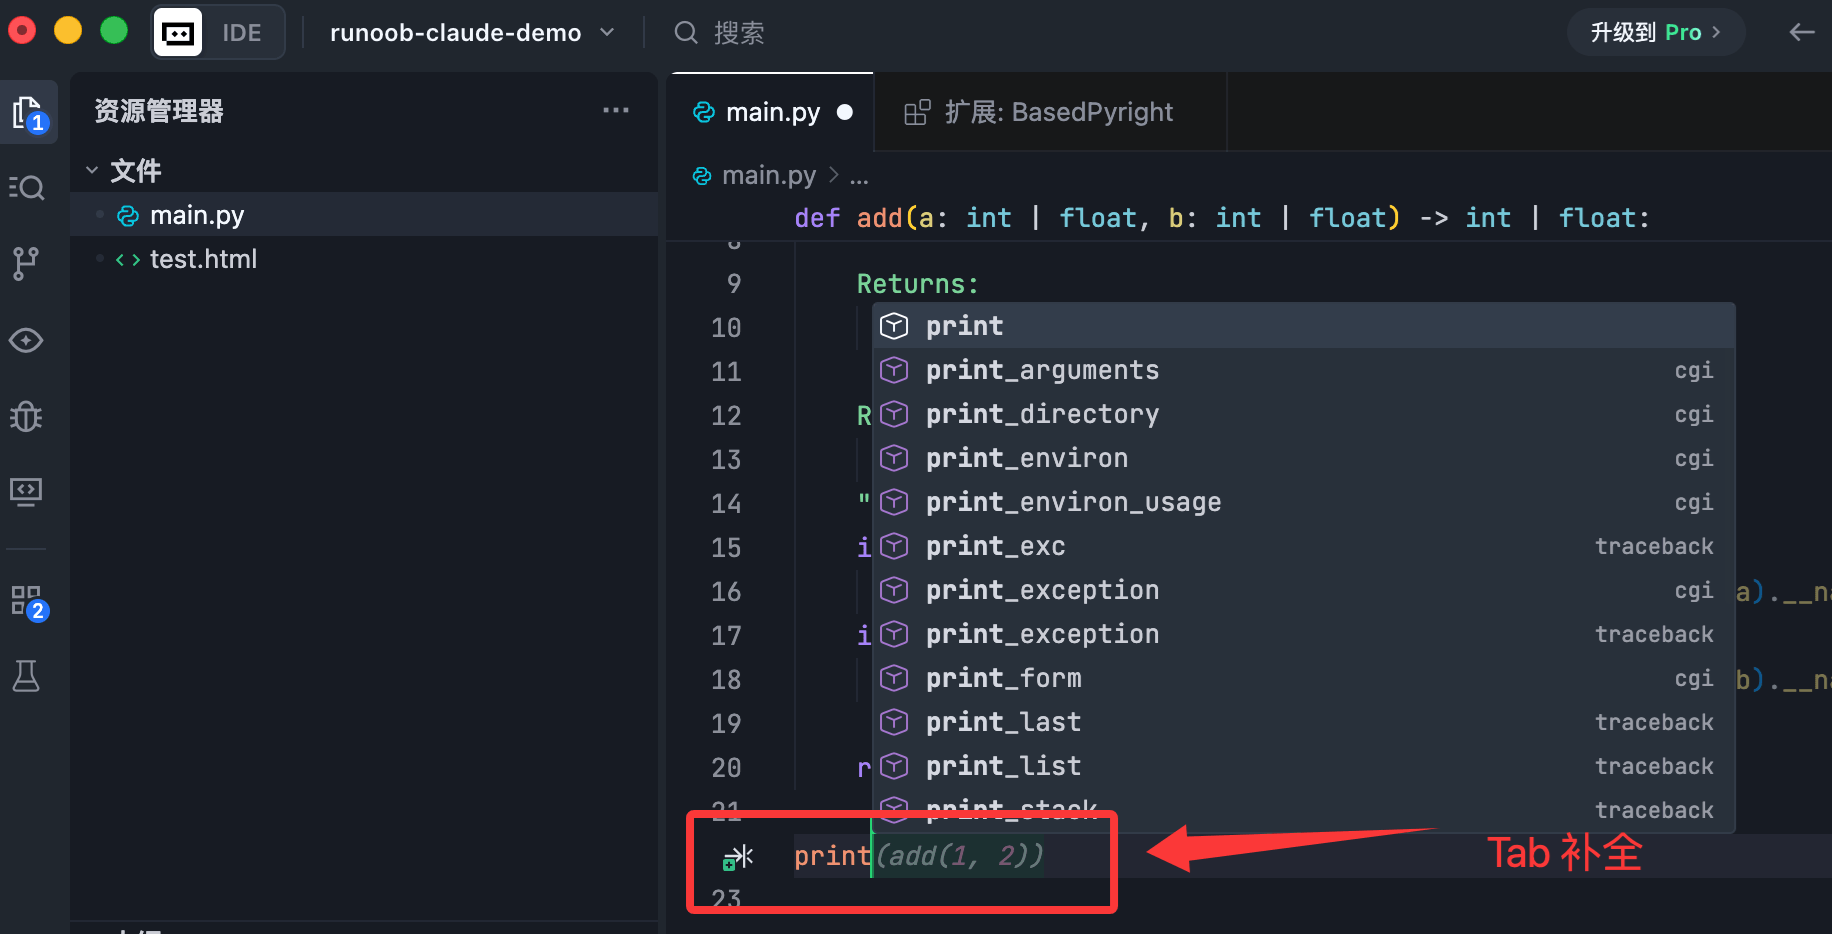The width and height of the screenshot is (1832, 934).
Task: Click the IDE mode button
Action: point(219,32)
